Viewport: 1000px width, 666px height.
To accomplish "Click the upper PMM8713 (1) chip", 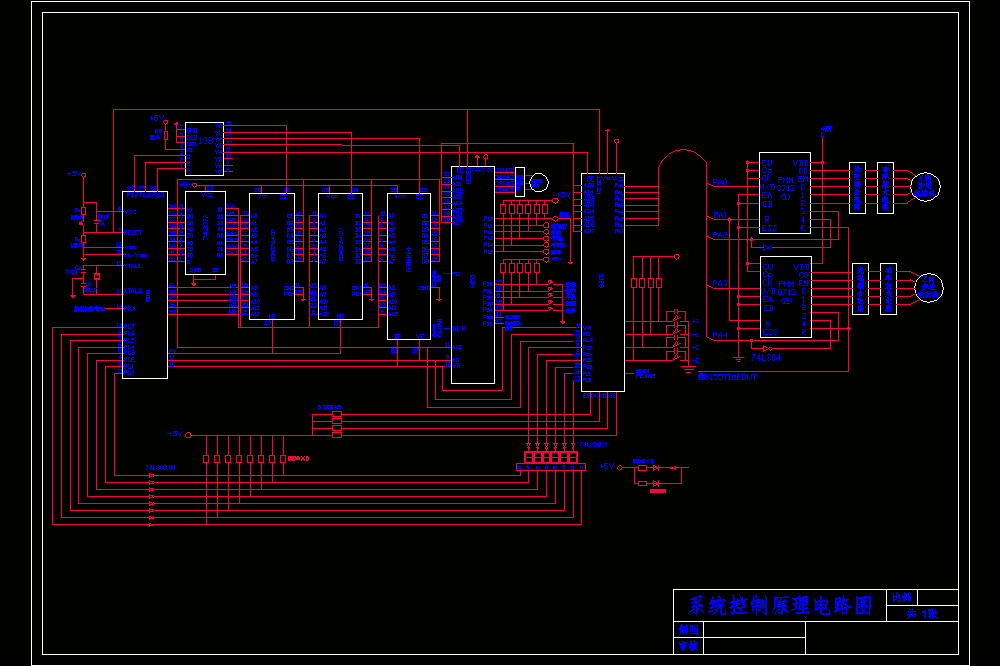I will pyautogui.click(x=784, y=193).
